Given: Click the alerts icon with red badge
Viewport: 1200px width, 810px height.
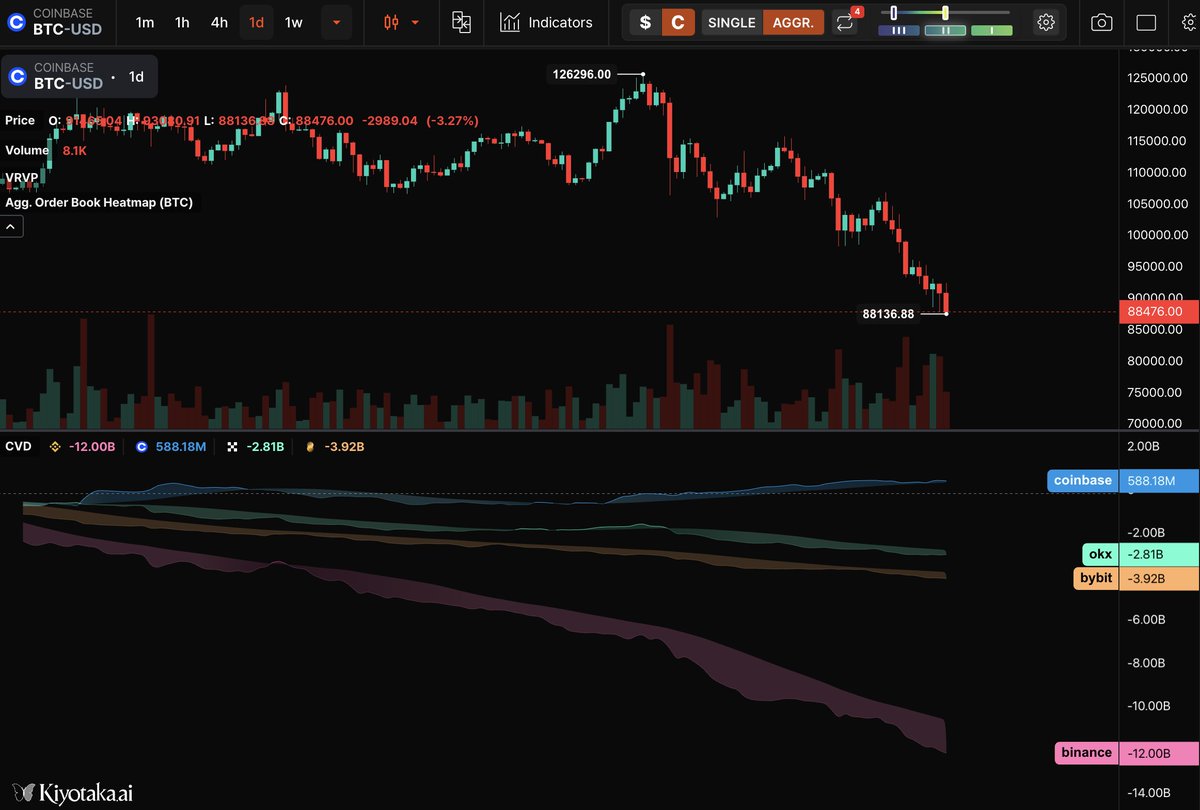Looking at the screenshot, I should click(x=845, y=22).
